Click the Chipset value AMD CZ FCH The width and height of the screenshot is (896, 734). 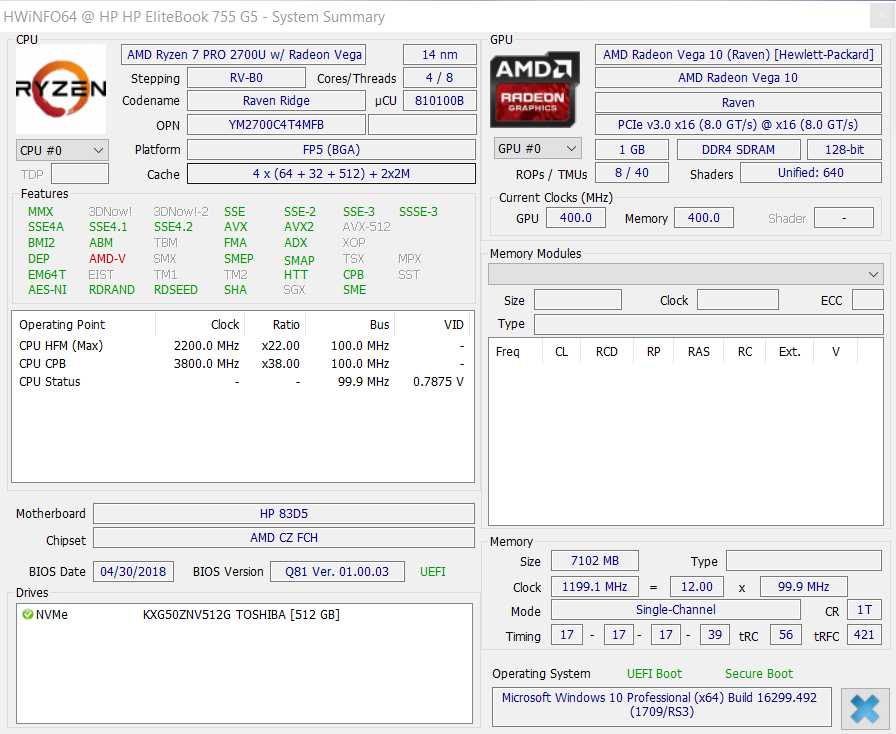[284, 537]
